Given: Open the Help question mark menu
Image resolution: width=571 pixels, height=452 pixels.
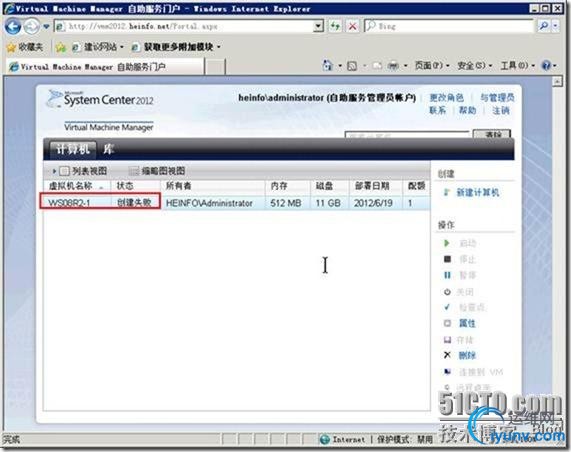Looking at the screenshot, I should [549, 66].
